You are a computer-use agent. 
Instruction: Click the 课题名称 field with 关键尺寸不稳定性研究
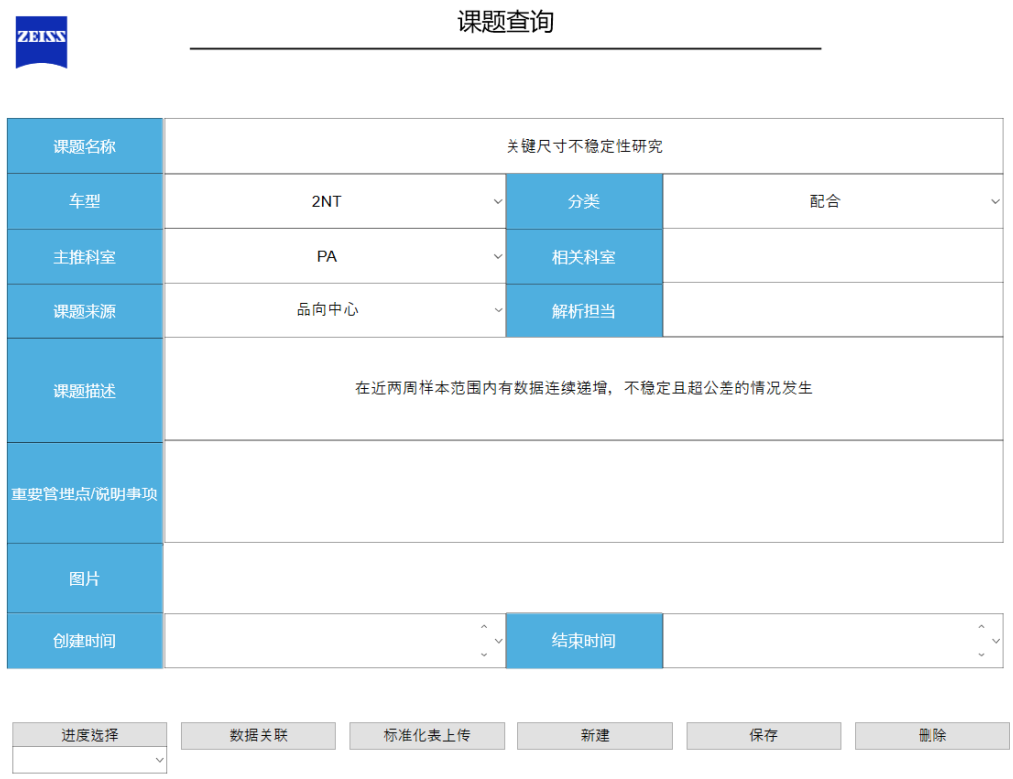pos(584,146)
